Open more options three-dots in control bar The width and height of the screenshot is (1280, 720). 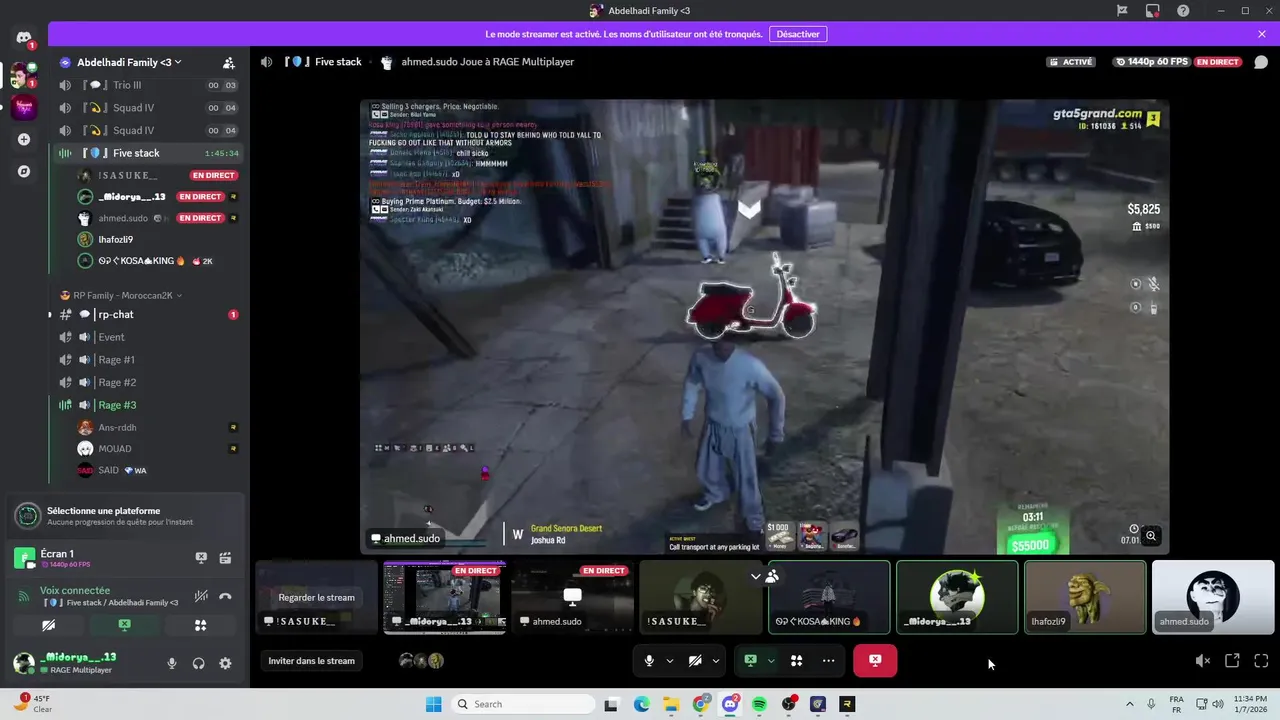click(828, 661)
